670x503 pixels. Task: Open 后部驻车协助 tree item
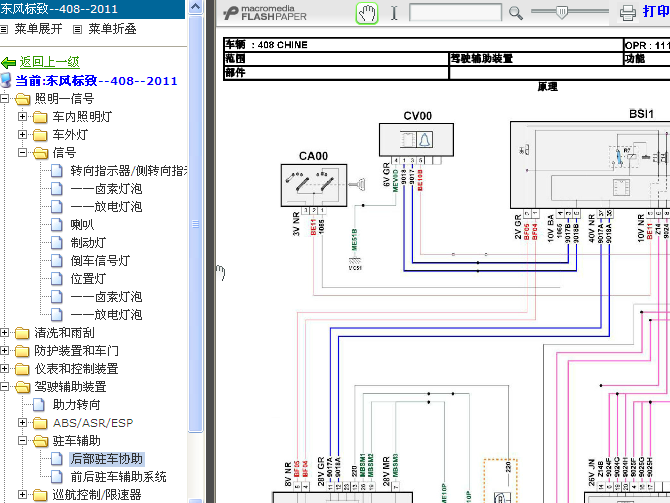pyautogui.click(x=107, y=459)
